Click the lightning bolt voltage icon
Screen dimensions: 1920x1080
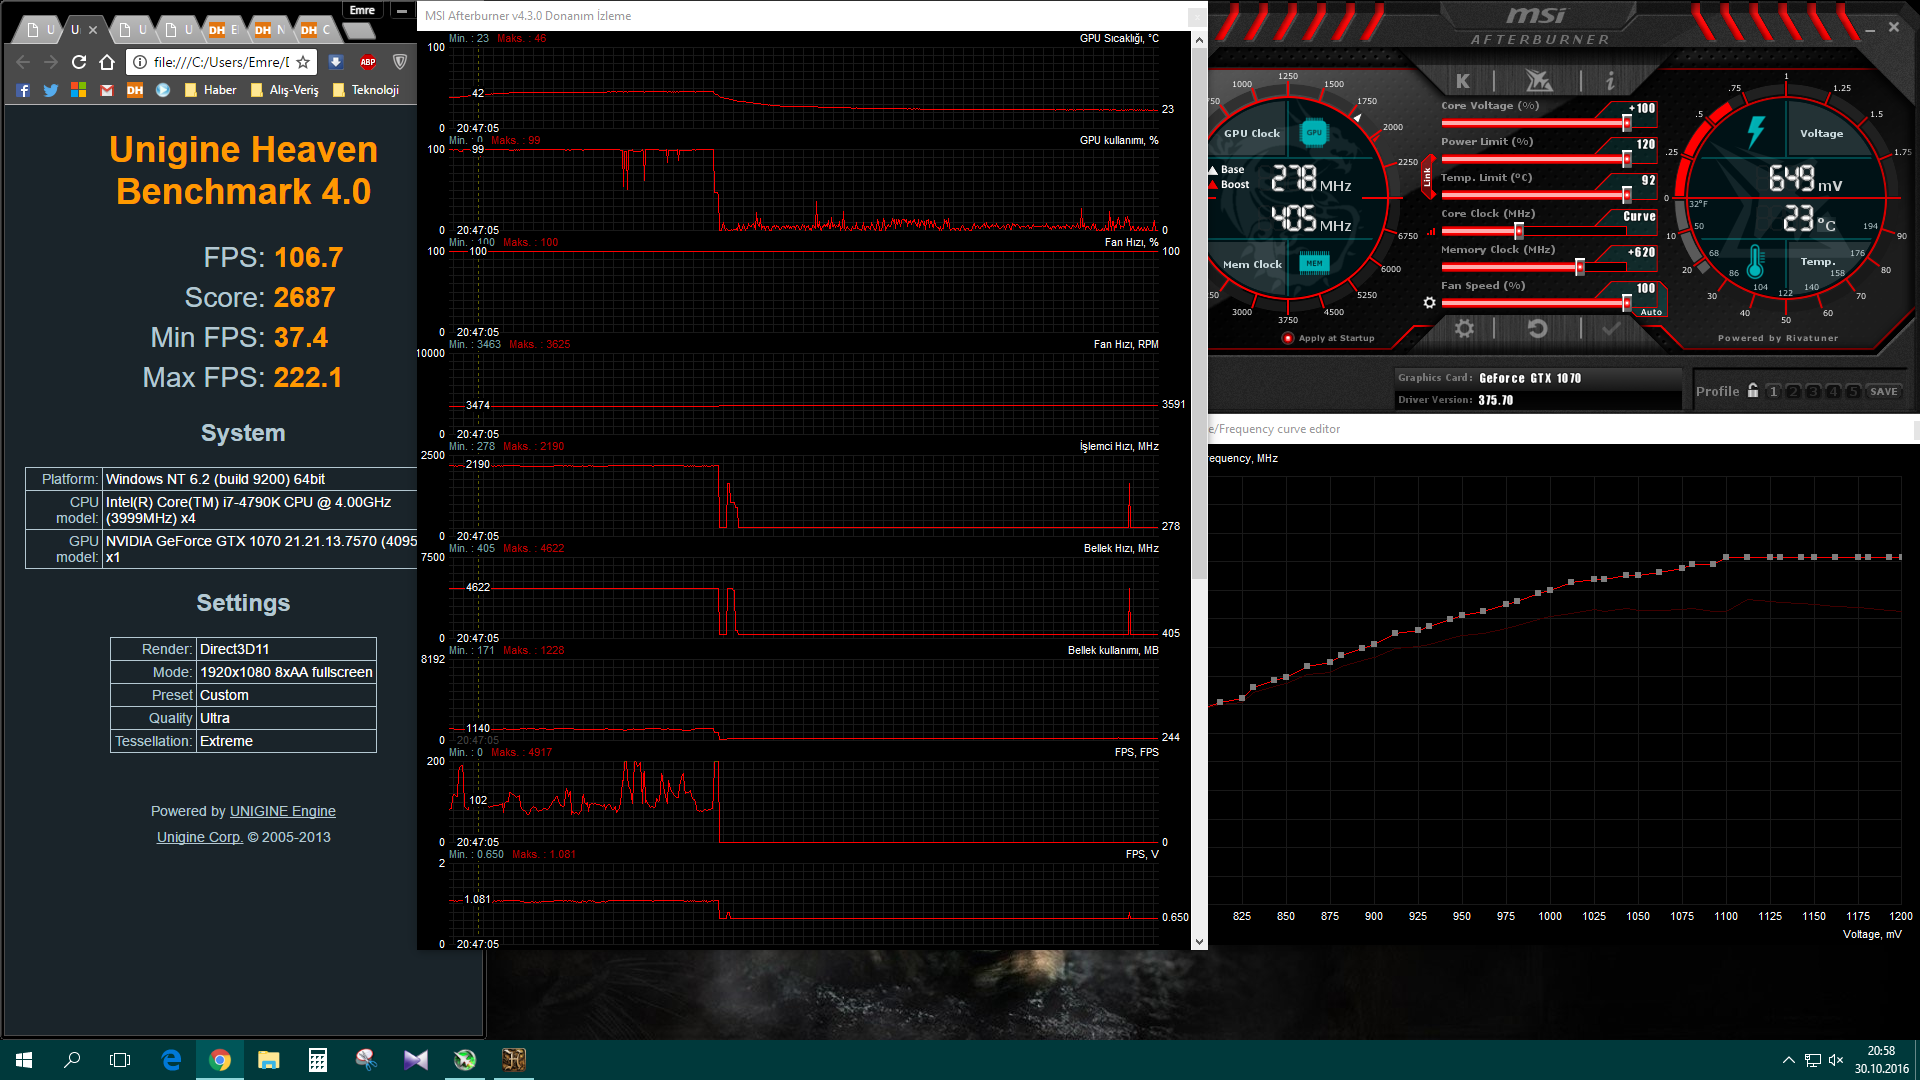click(x=1755, y=131)
